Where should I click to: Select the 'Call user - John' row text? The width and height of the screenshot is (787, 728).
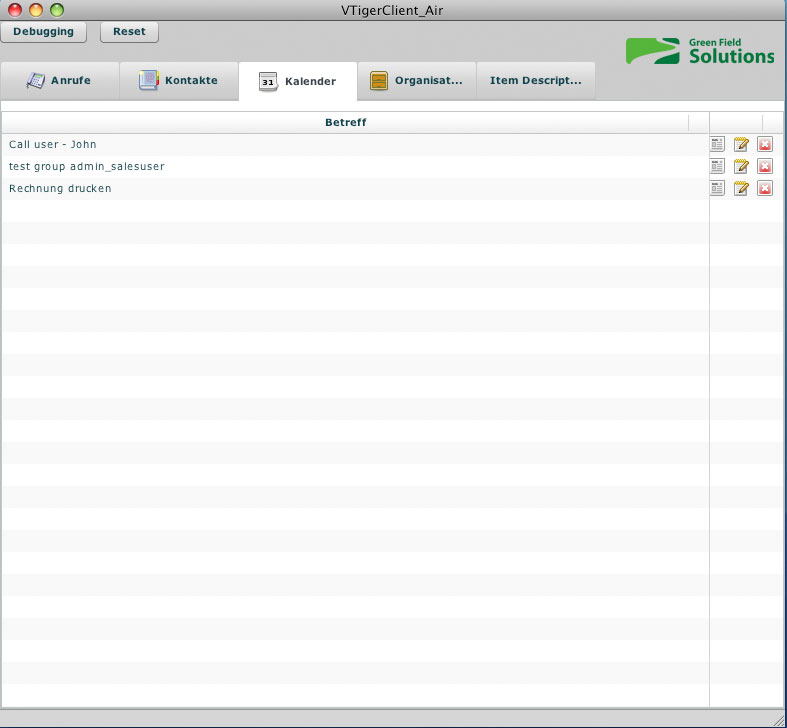coord(53,145)
